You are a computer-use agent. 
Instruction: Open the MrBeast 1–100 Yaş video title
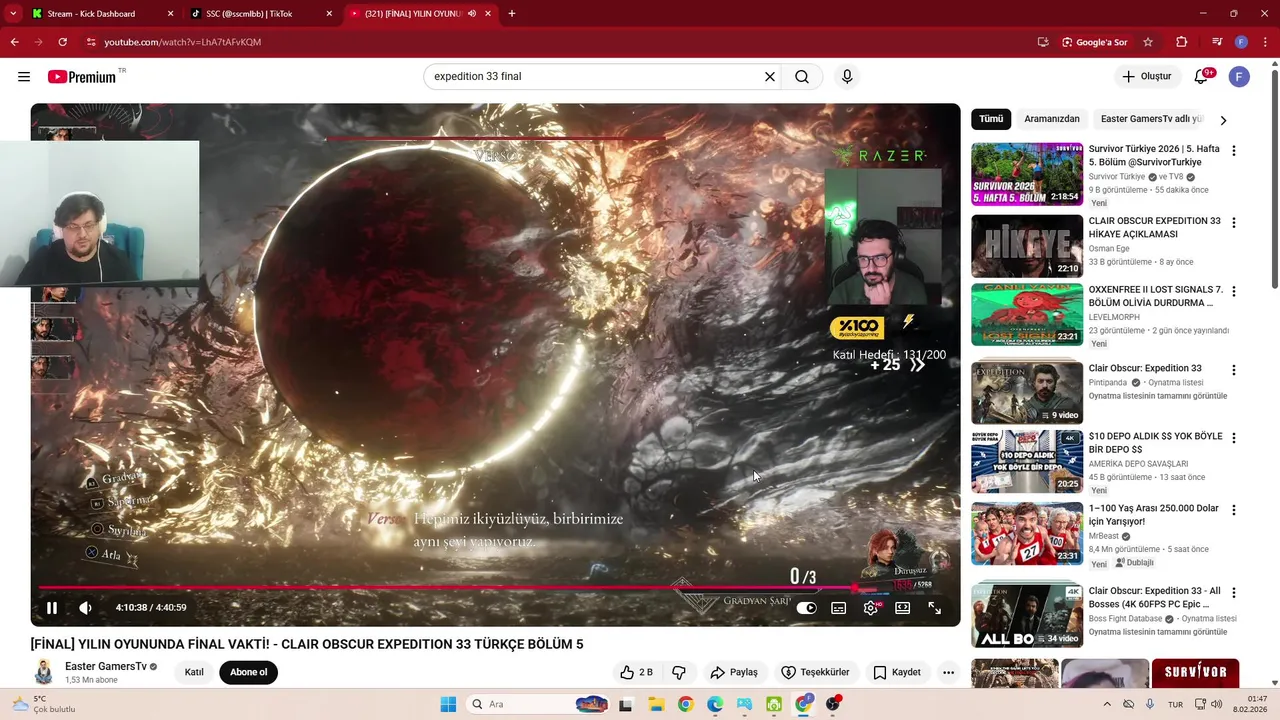(x=1154, y=515)
